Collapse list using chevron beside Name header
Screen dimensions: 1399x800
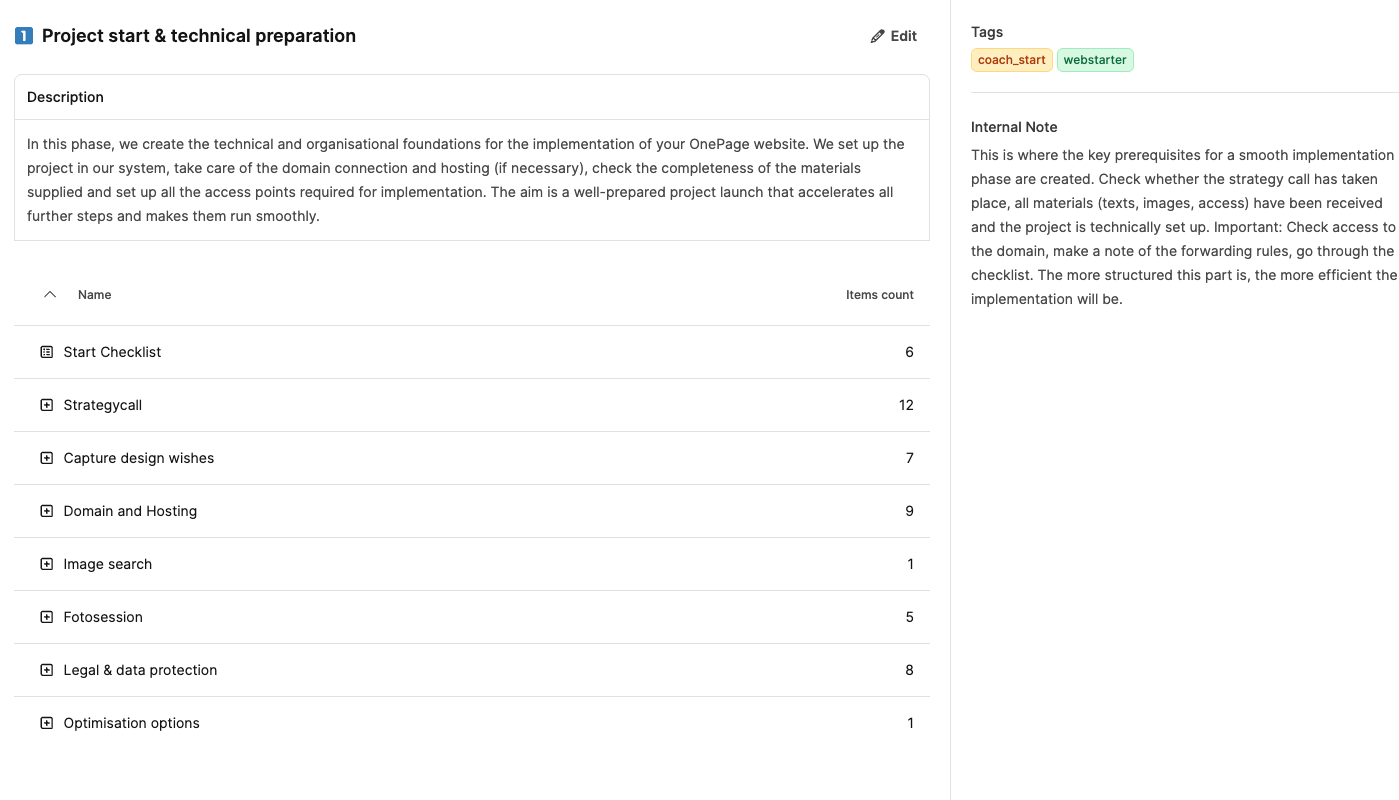click(x=50, y=295)
